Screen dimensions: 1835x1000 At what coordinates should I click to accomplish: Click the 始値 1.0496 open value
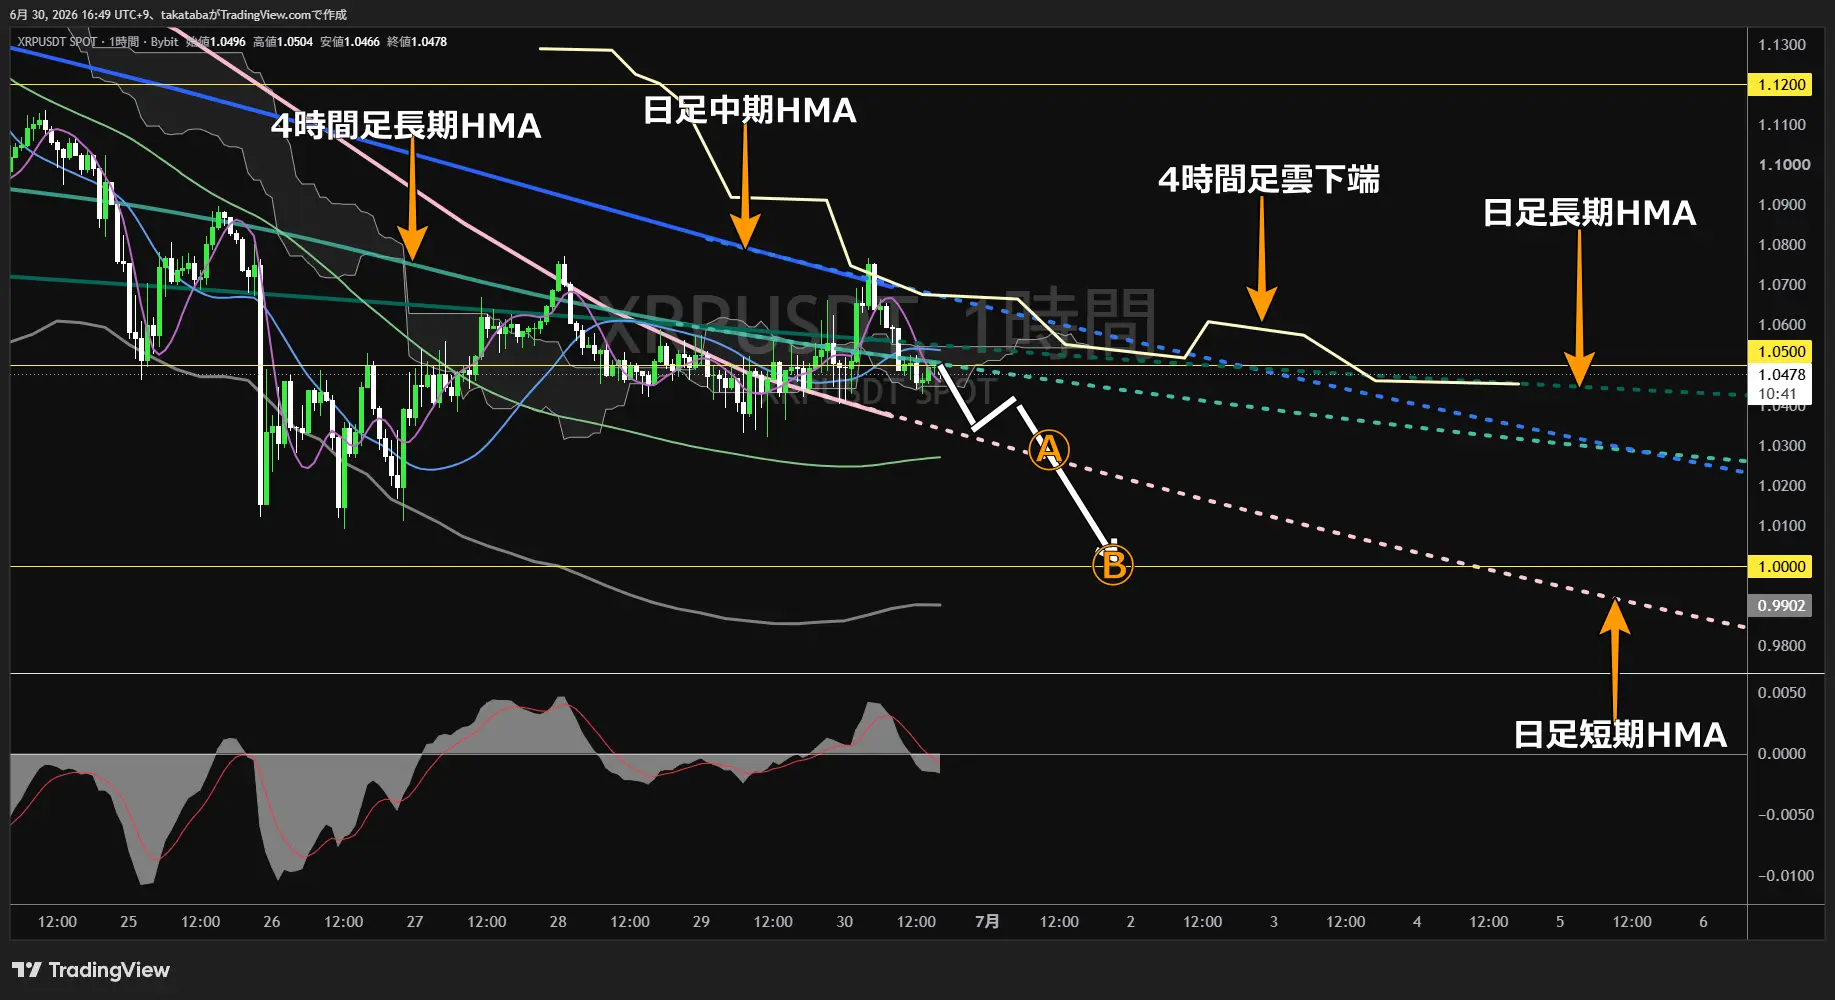[216, 42]
